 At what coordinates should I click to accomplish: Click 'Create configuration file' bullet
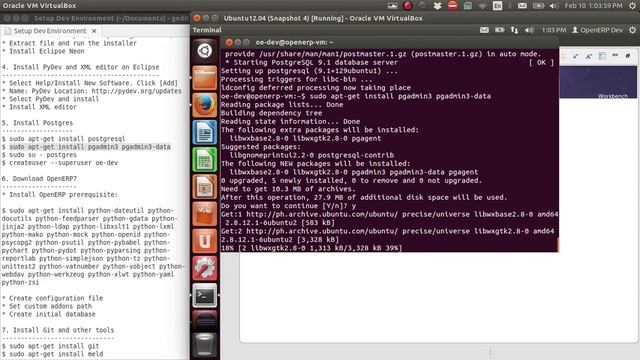pos(52,298)
